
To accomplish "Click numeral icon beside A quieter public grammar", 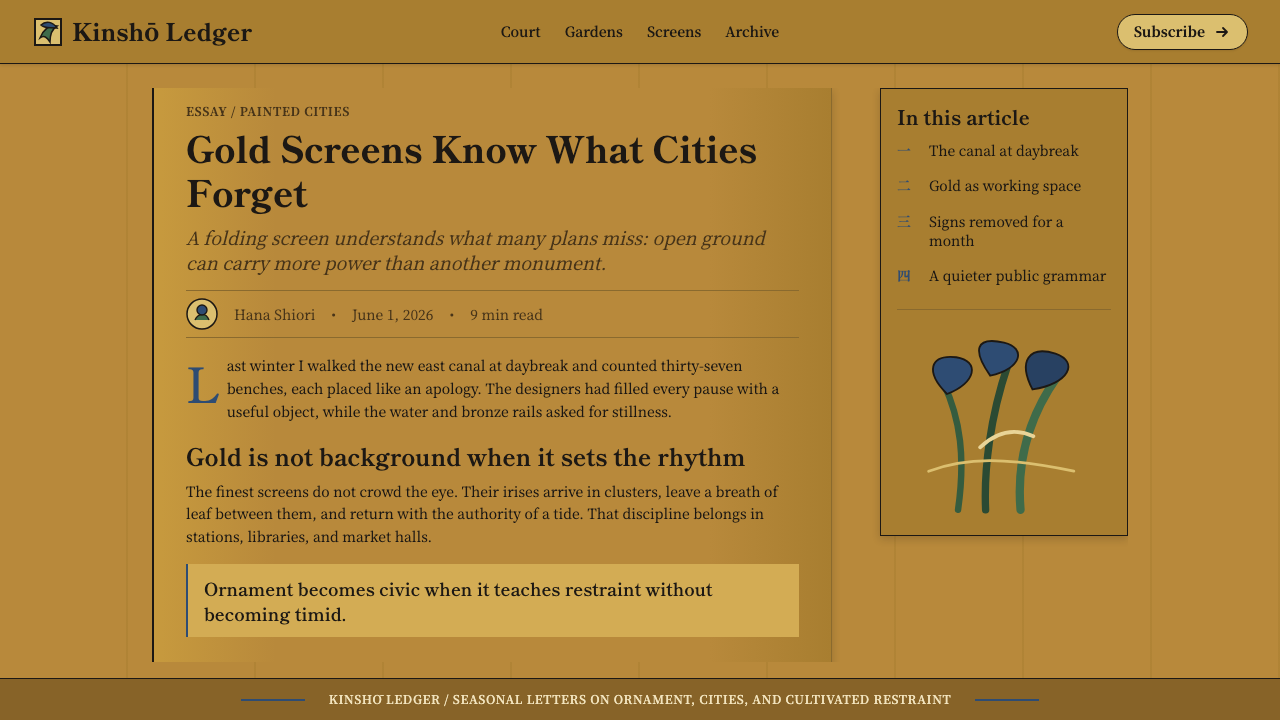I will pos(904,276).
